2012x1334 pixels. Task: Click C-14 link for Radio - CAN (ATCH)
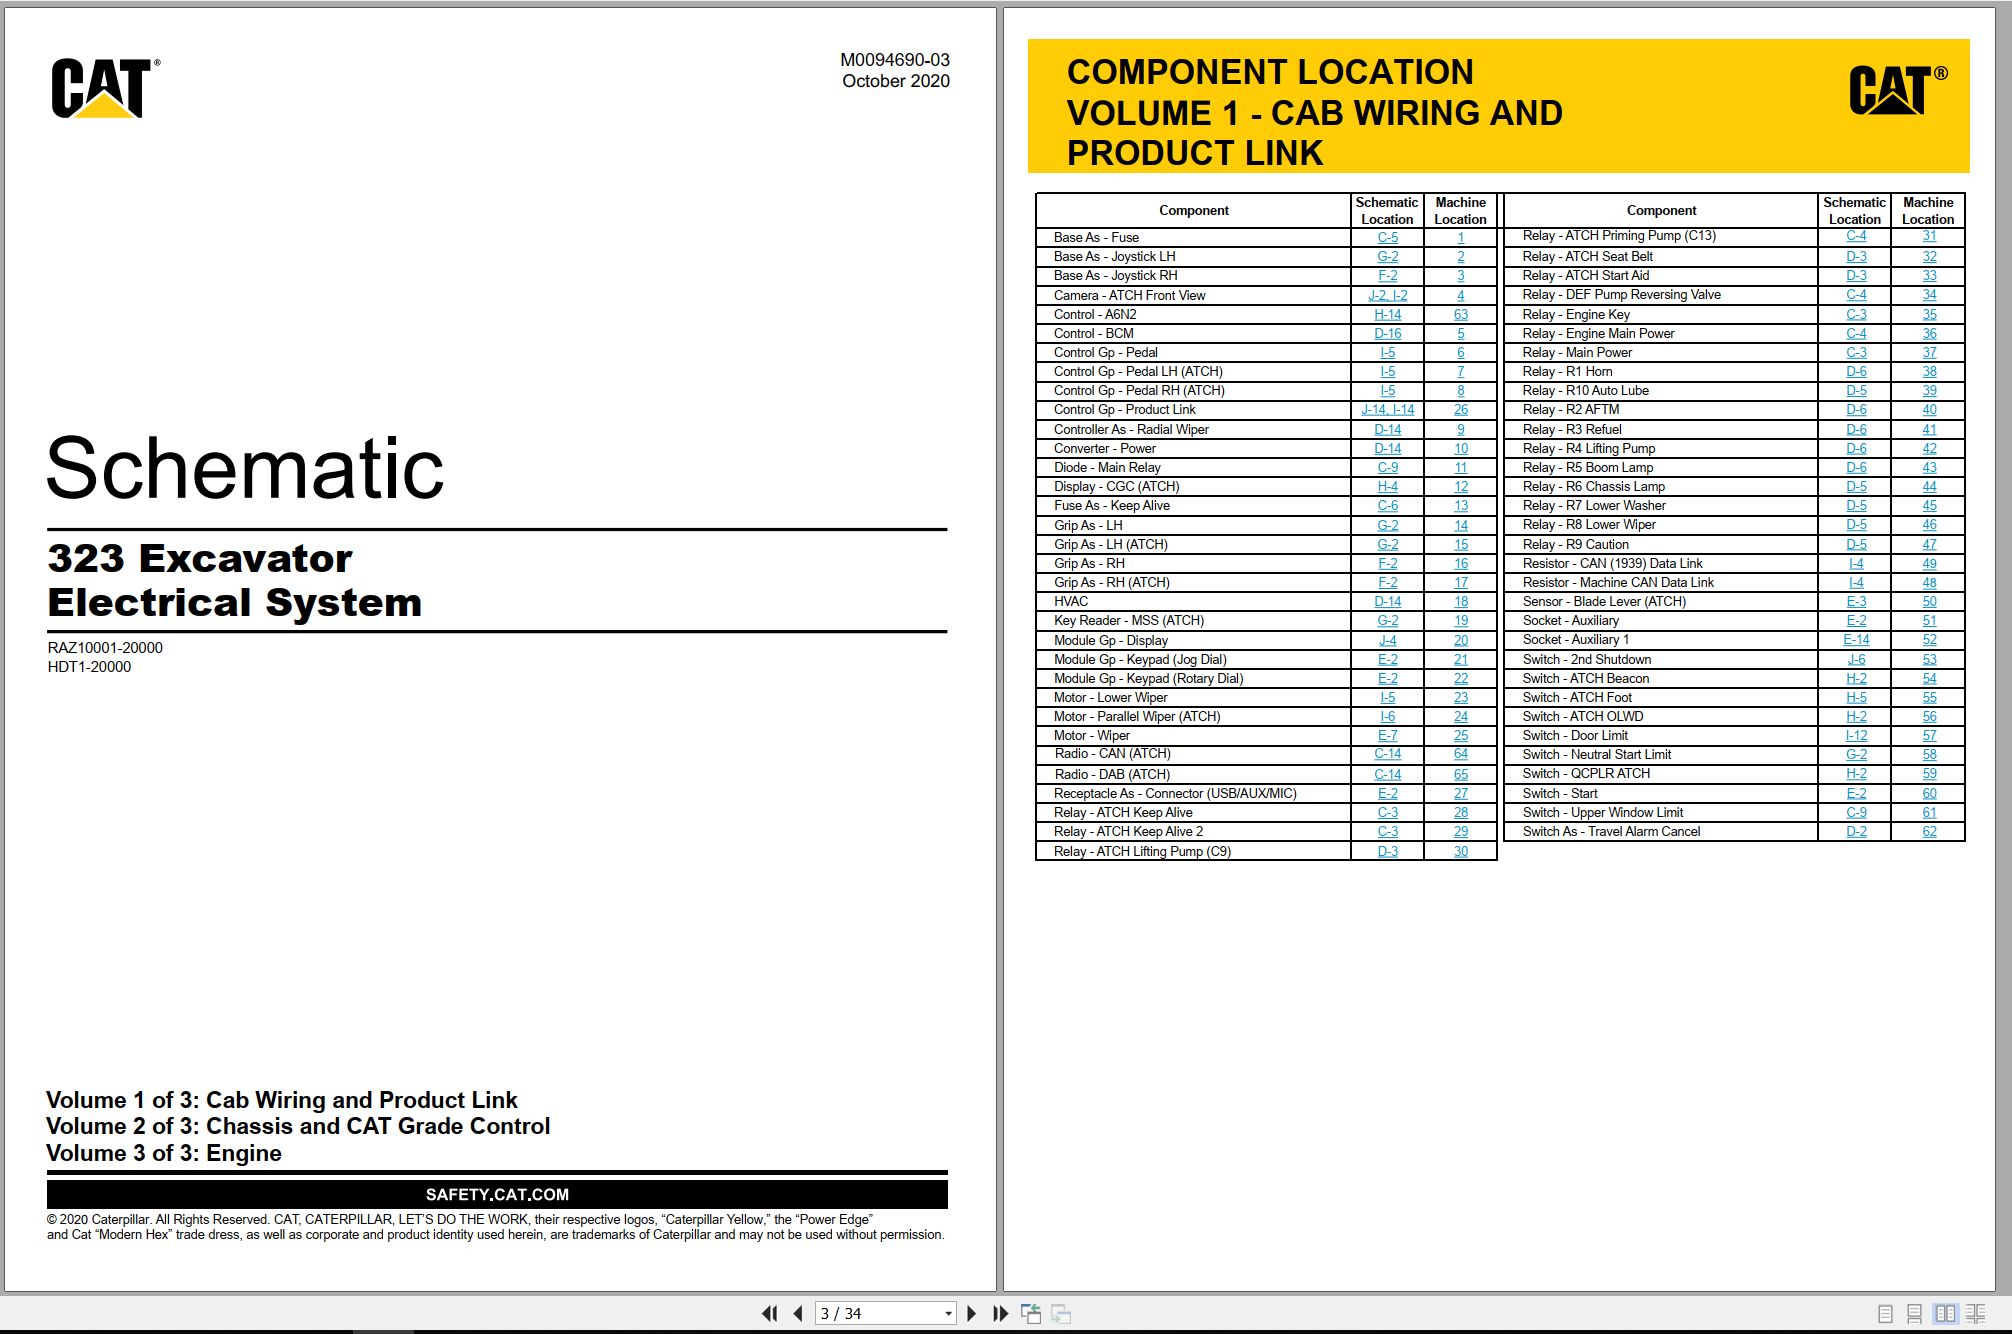[x=1387, y=754]
